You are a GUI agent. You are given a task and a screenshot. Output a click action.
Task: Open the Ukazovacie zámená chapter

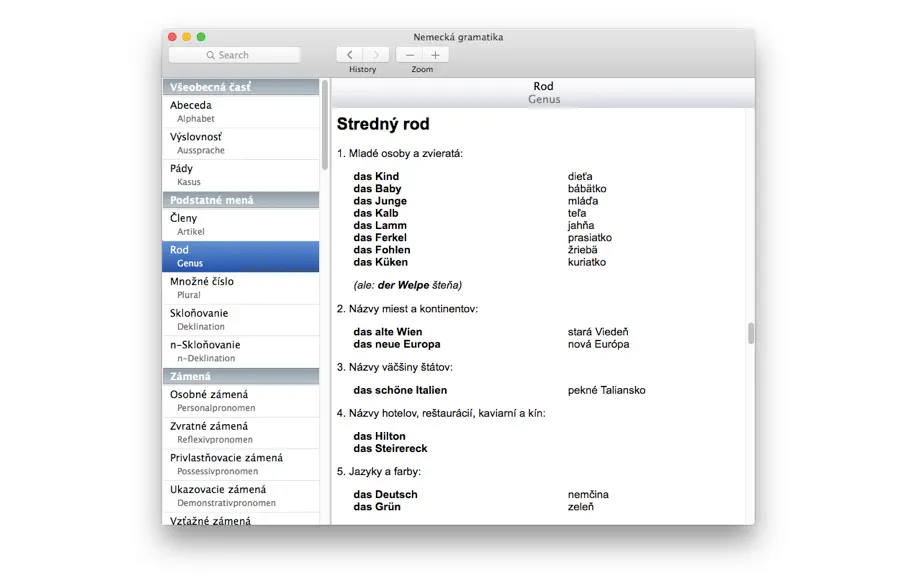(x=241, y=496)
